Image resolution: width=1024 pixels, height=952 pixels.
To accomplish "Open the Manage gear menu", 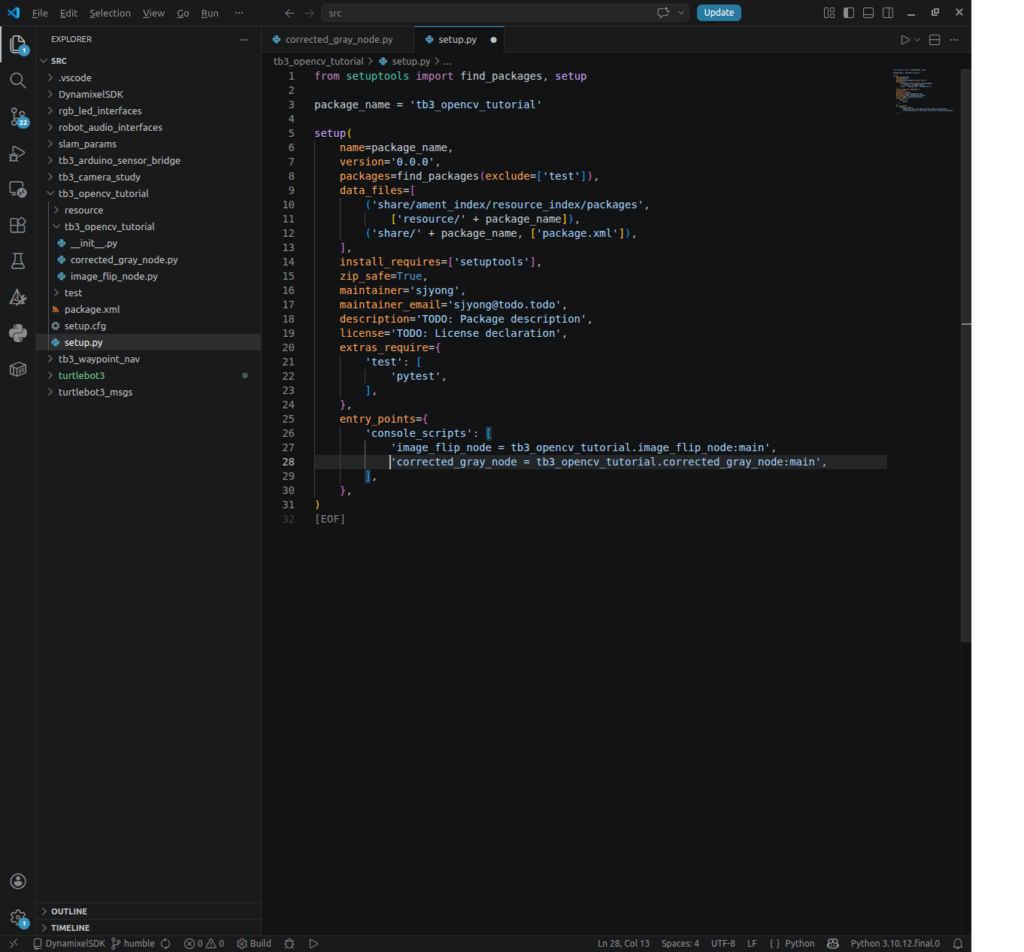I will [18, 917].
